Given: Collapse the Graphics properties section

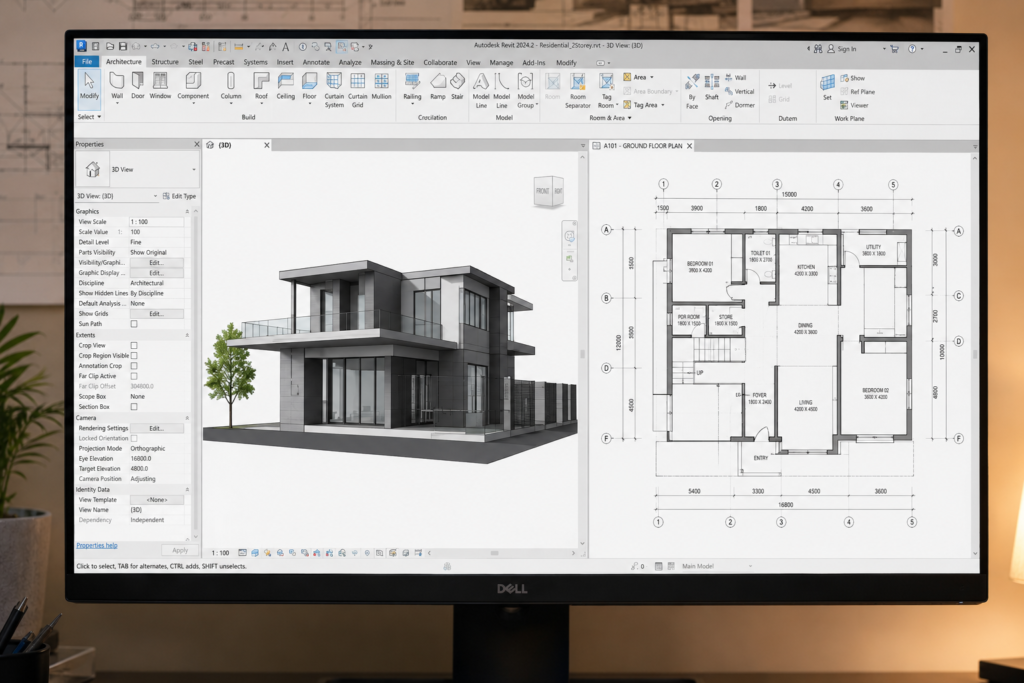Looking at the screenshot, I should tap(187, 212).
